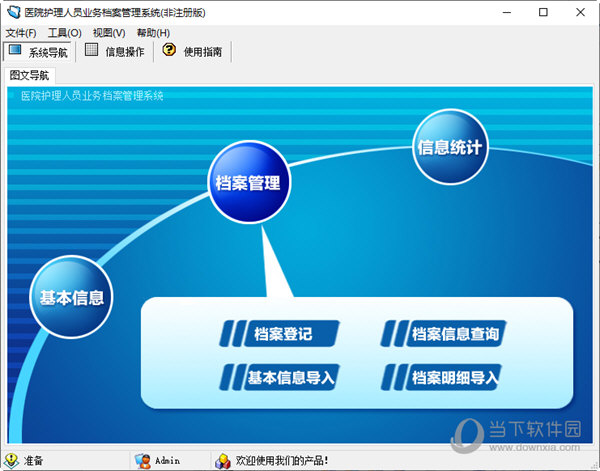600x471 pixels.
Task: Click the 信息操作 grid icon
Action: (x=91, y=51)
